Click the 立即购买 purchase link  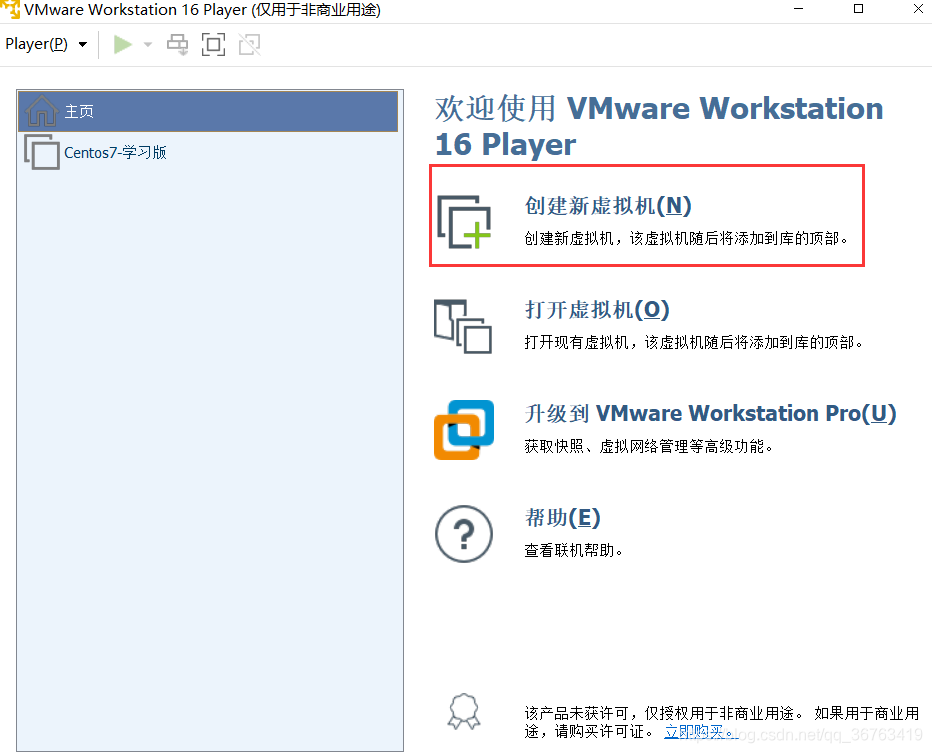tap(701, 732)
